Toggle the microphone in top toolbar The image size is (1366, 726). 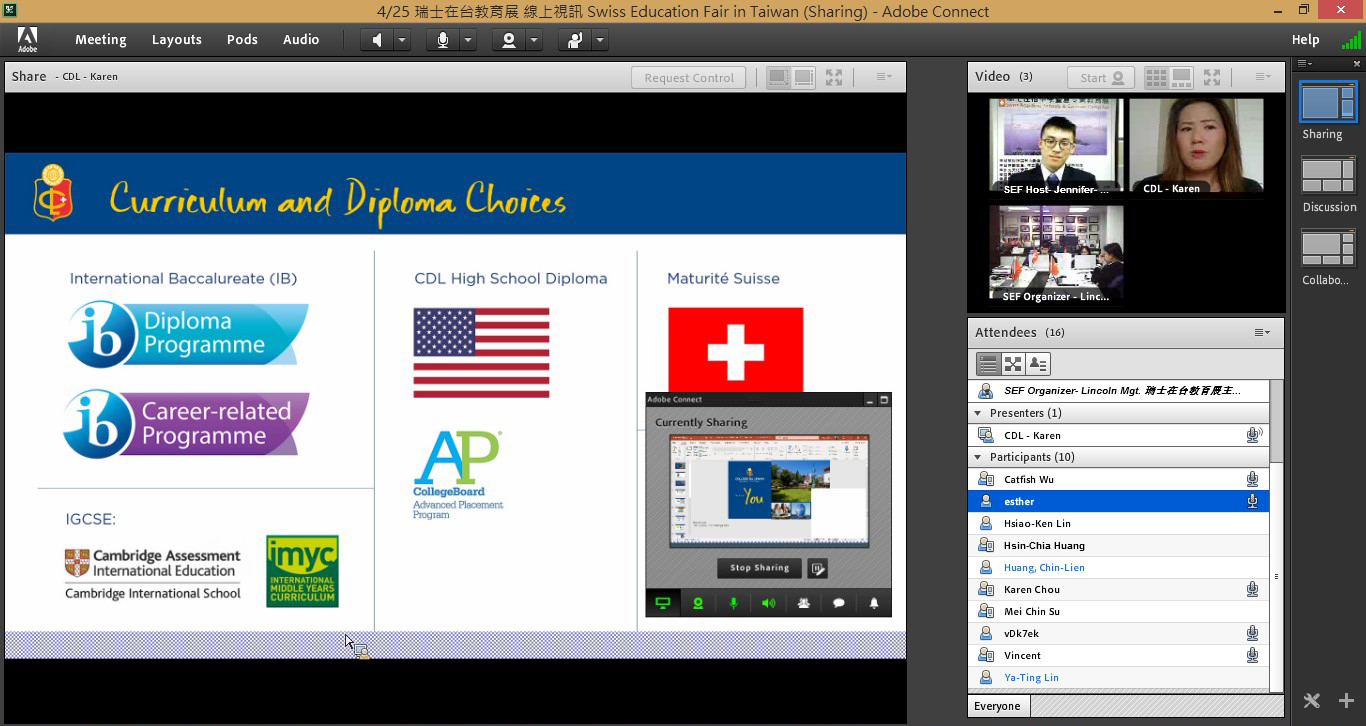pyautogui.click(x=443, y=40)
